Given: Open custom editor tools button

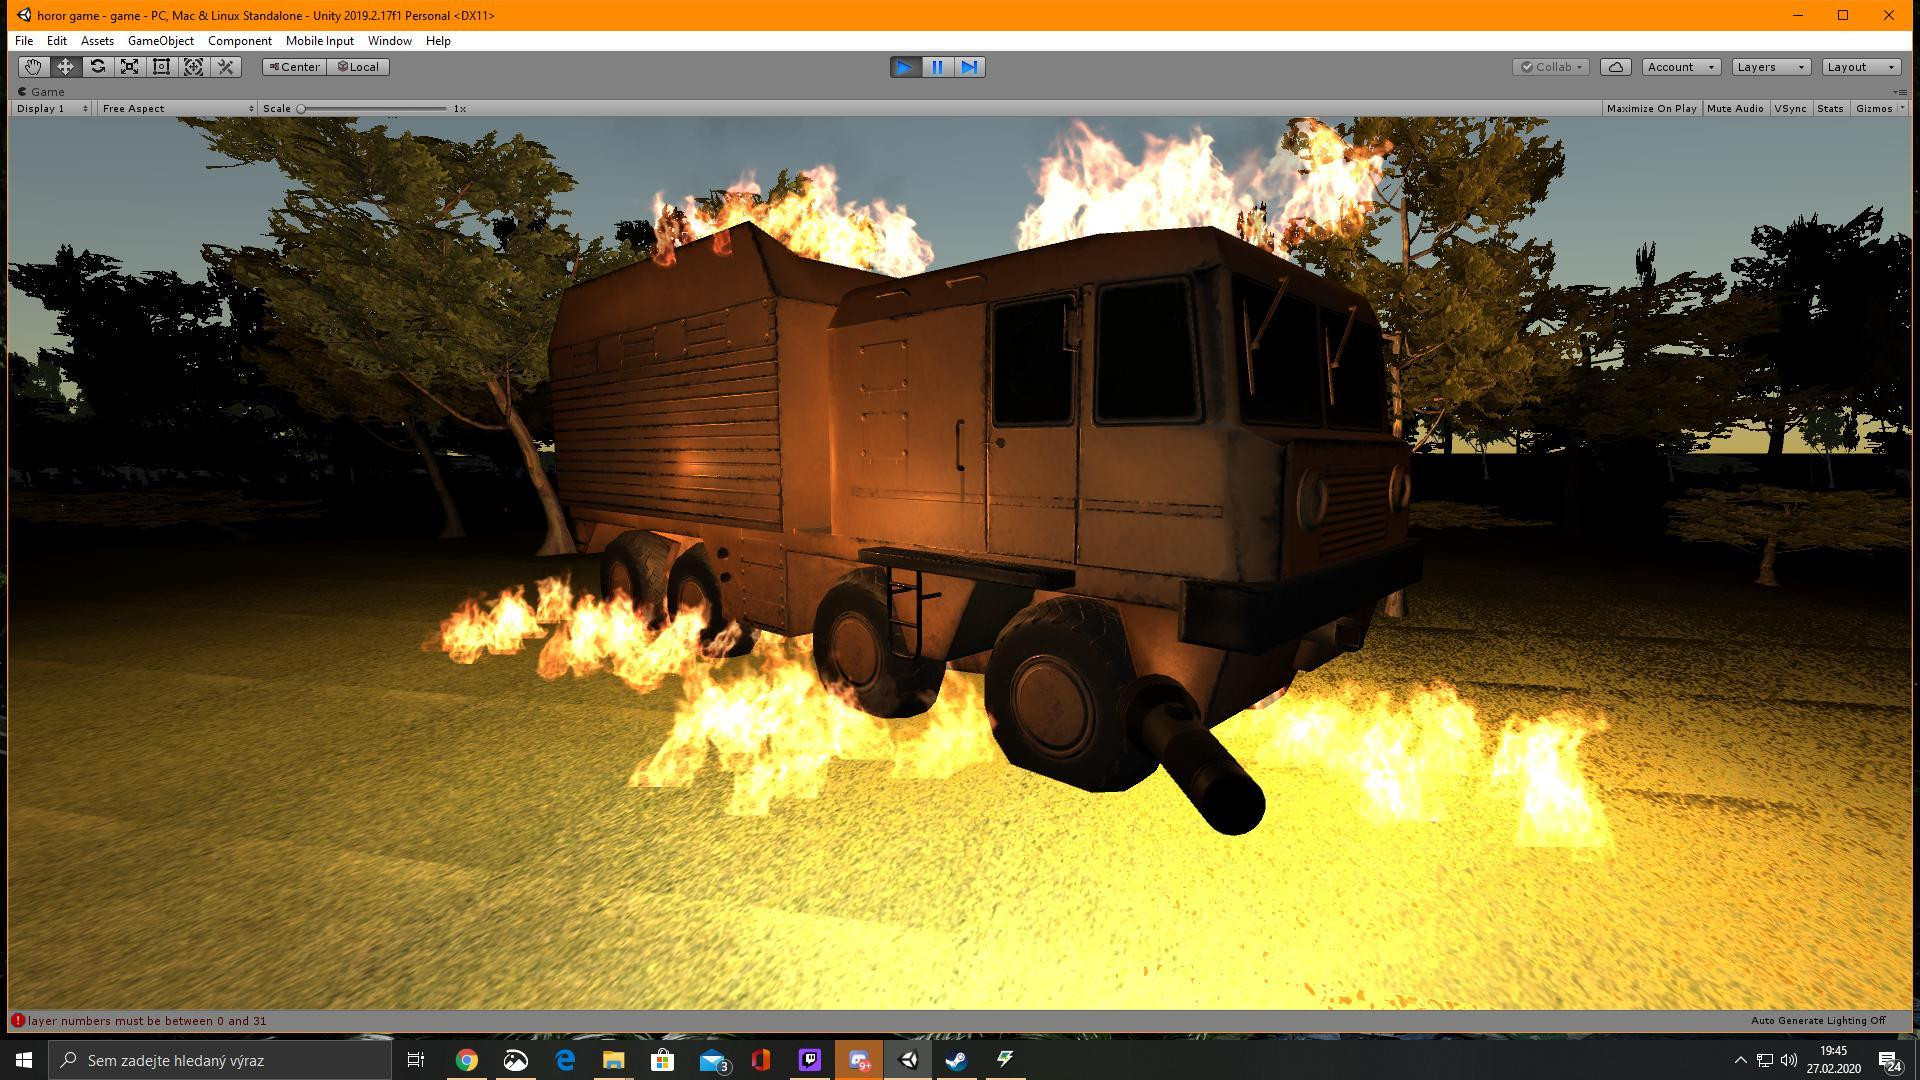Looking at the screenshot, I should click(226, 67).
